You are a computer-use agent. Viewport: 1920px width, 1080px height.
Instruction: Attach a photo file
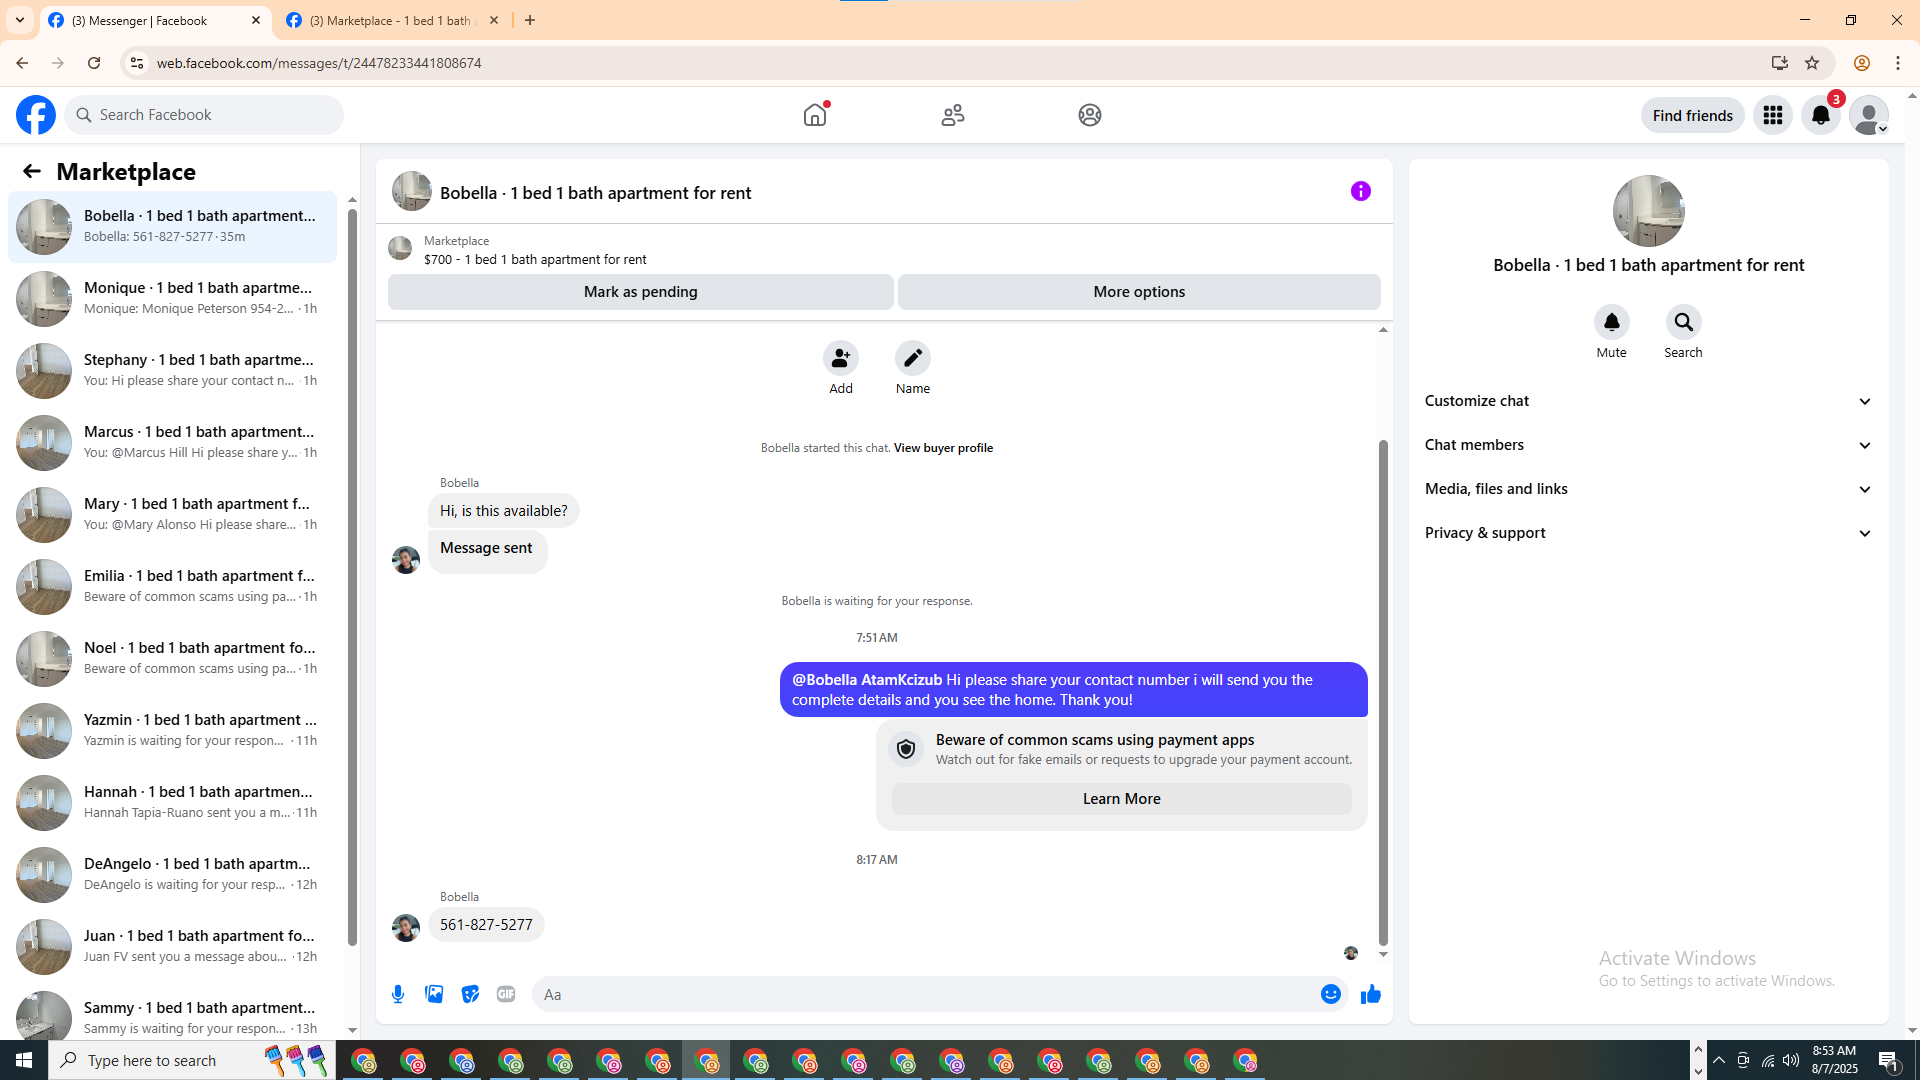(434, 994)
